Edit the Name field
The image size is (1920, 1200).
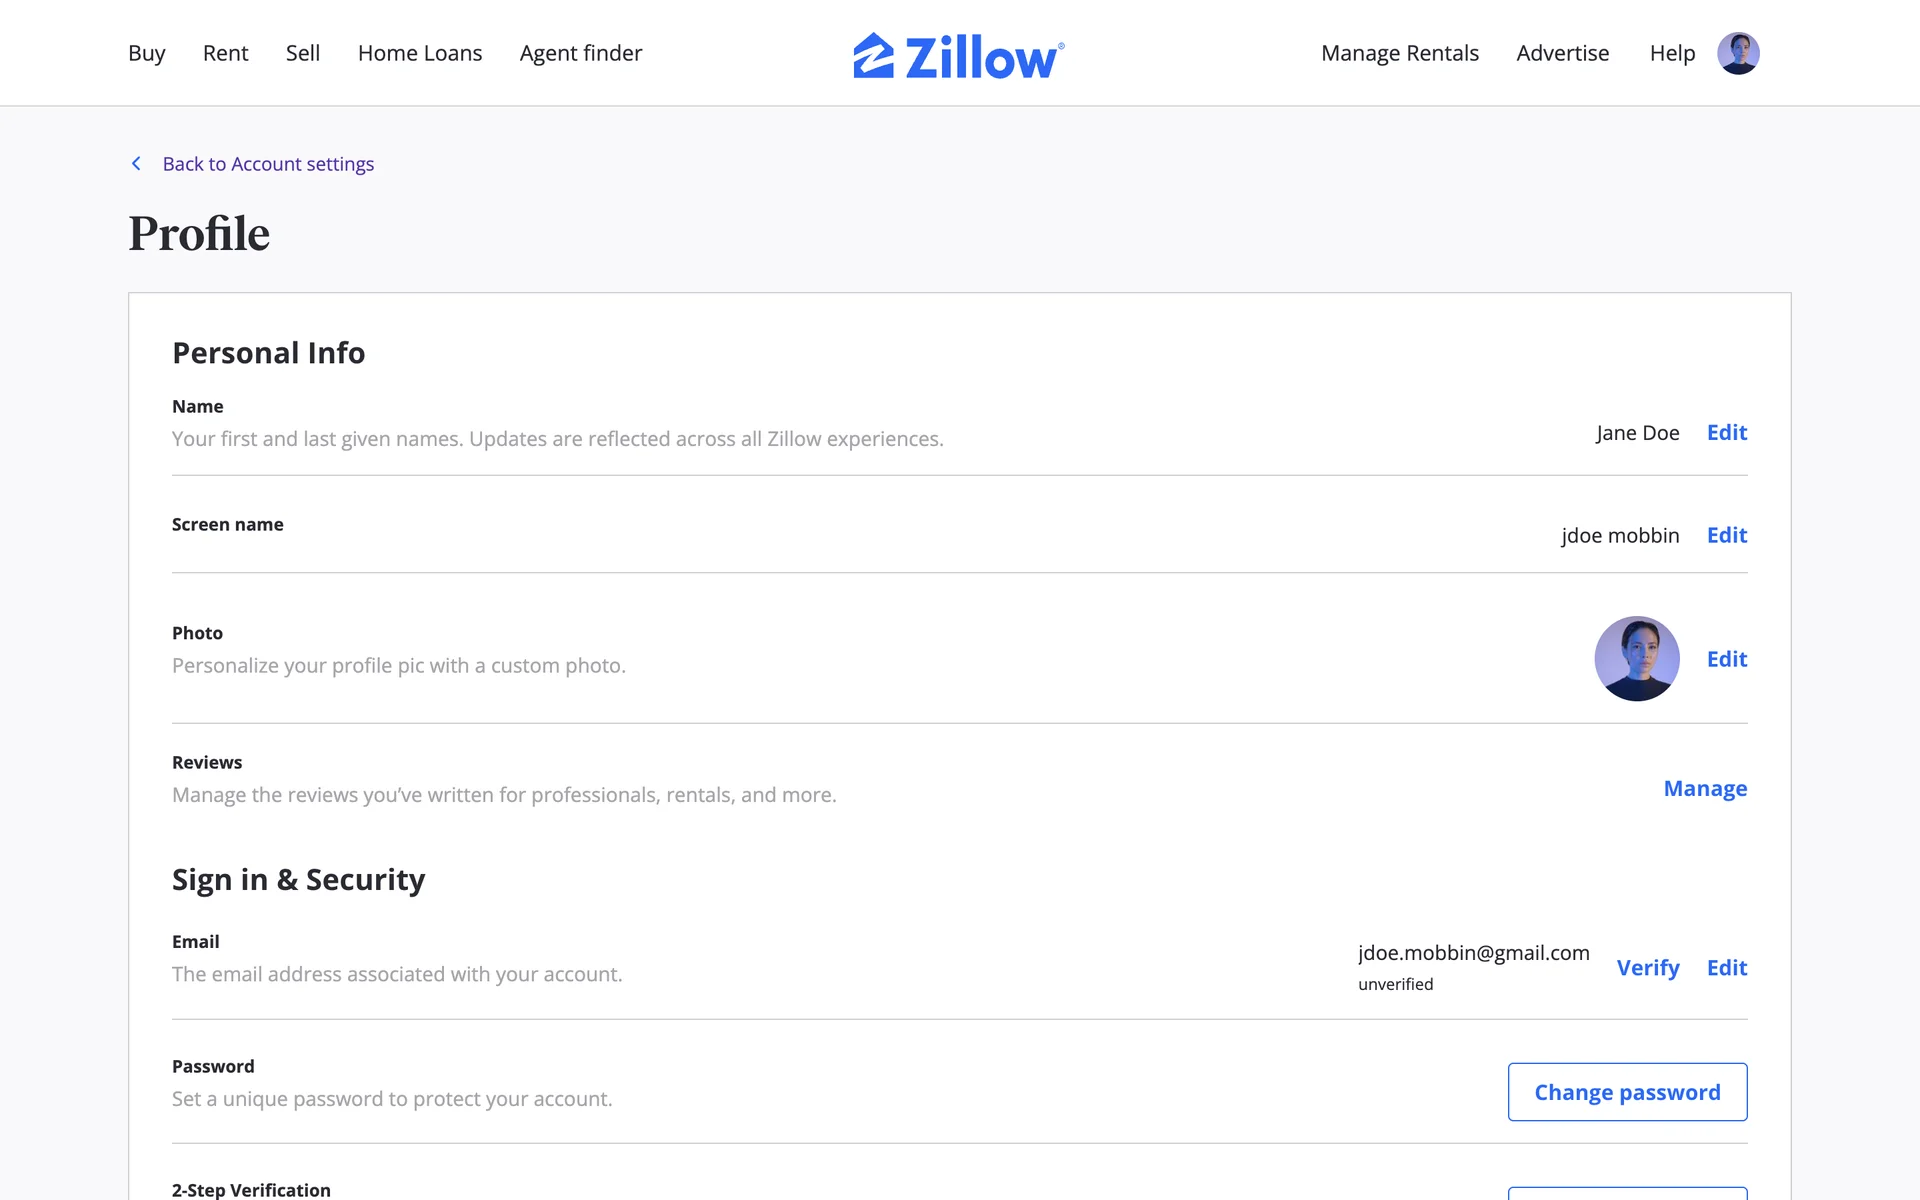(x=1726, y=433)
